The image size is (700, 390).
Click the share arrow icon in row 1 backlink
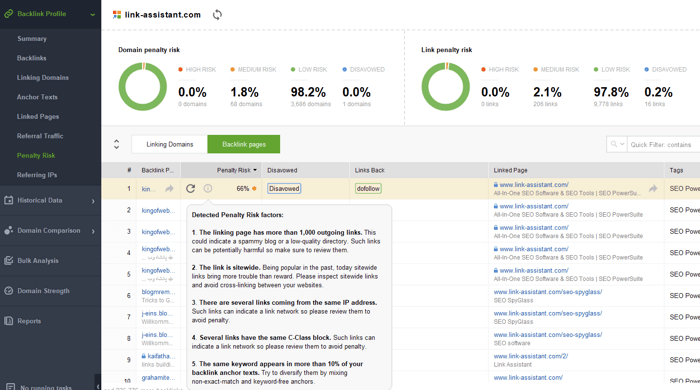tap(169, 189)
